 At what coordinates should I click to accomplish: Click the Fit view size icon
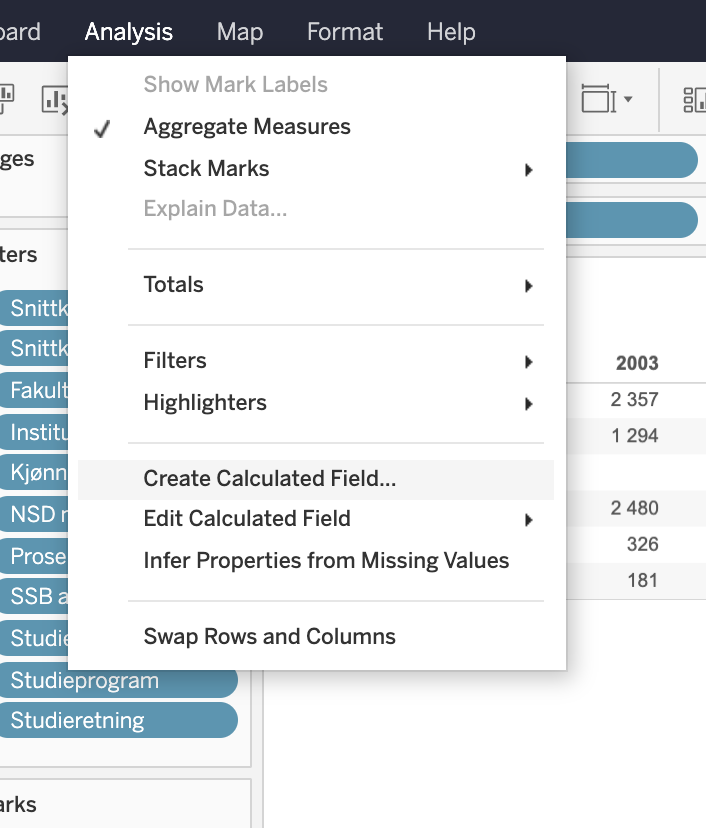coord(596,98)
